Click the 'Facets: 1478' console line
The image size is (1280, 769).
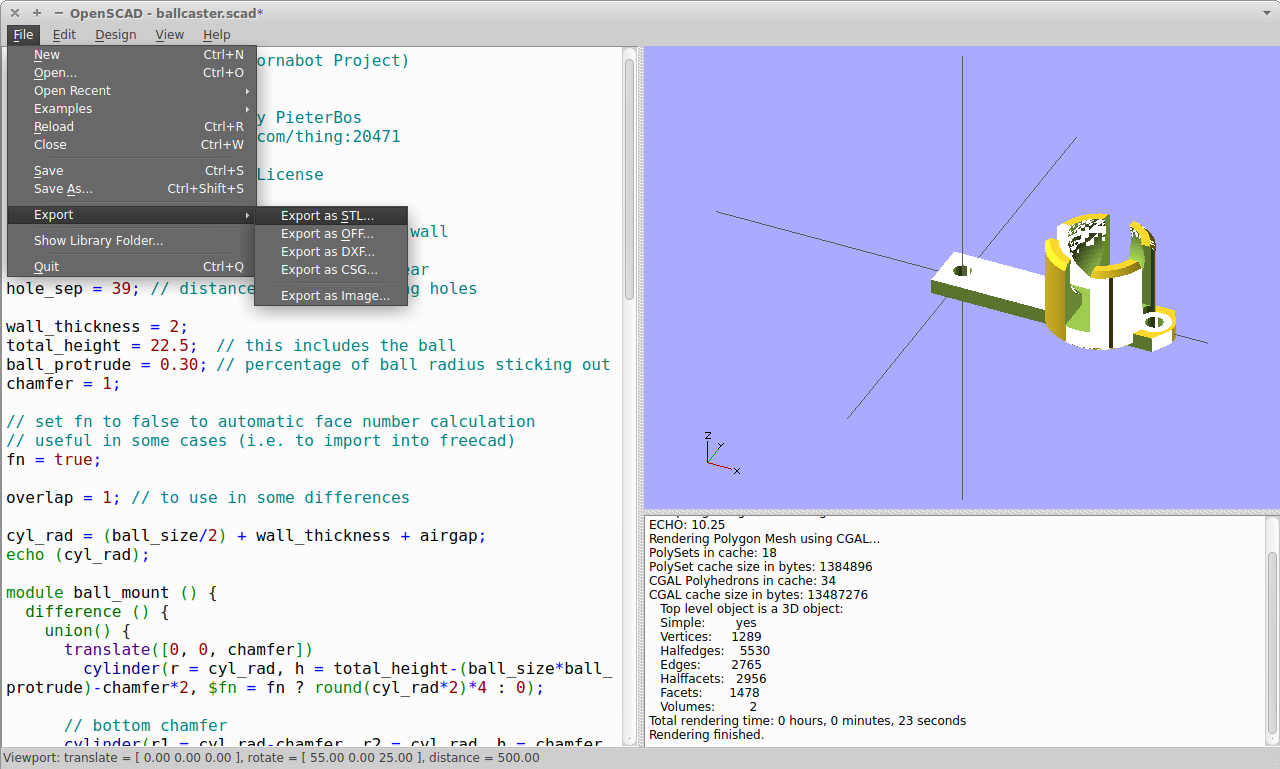pos(709,693)
